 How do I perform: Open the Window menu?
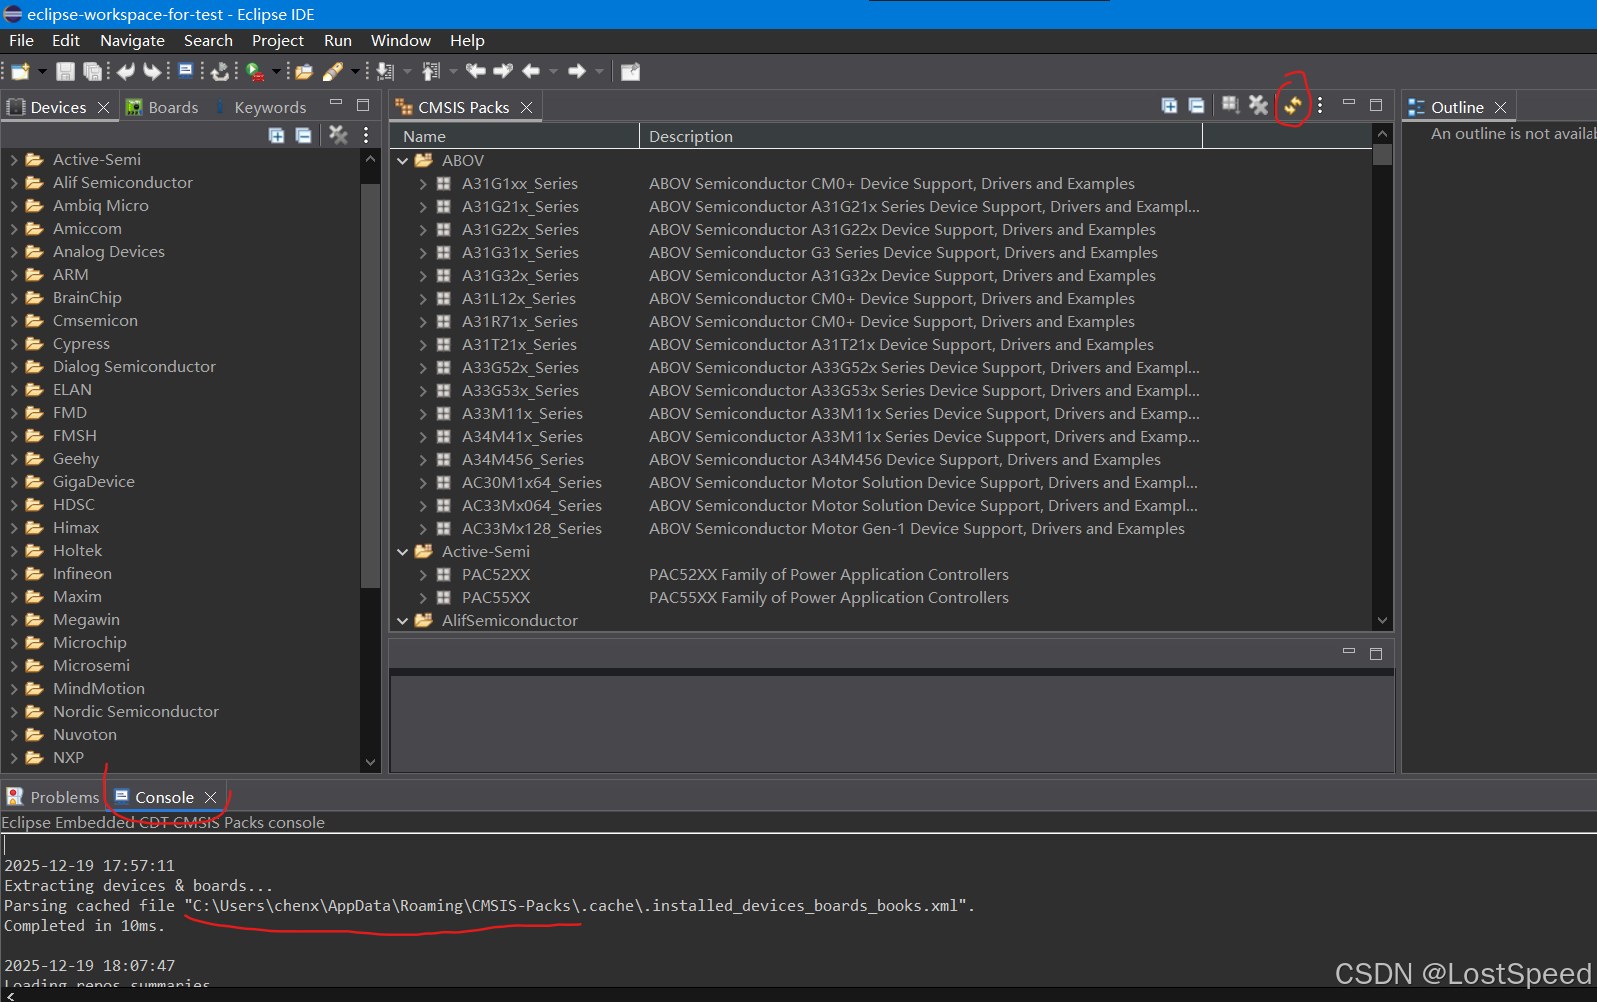pos(400,40)
